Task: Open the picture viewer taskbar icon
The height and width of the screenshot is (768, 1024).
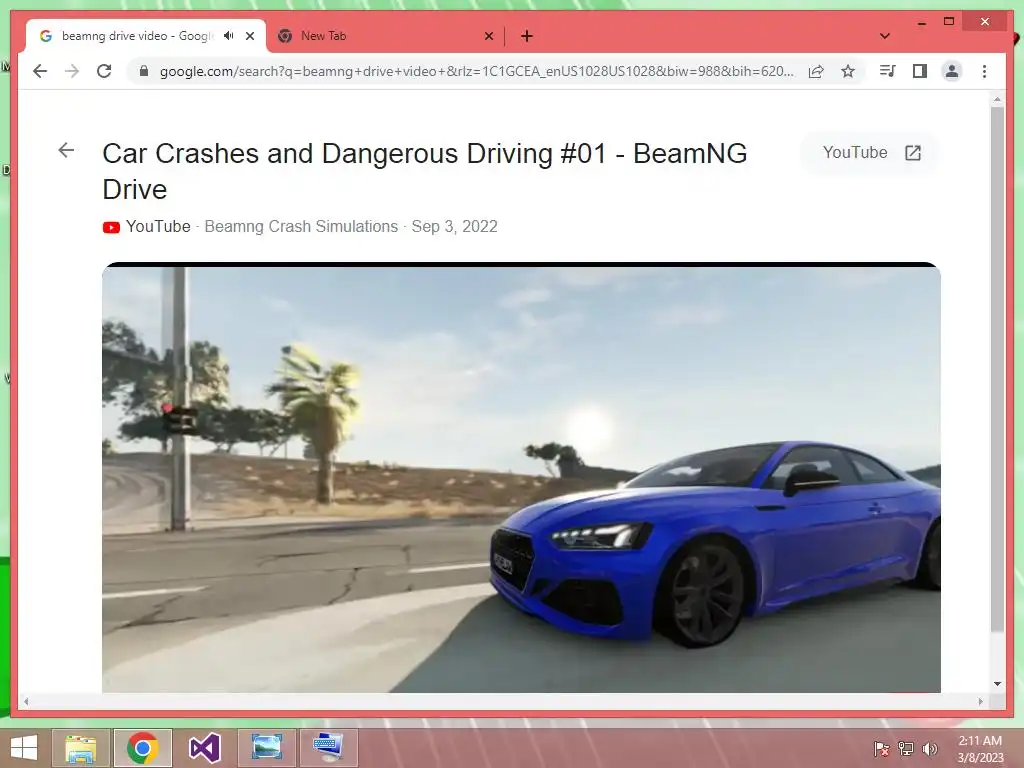Action: [266, 748]
